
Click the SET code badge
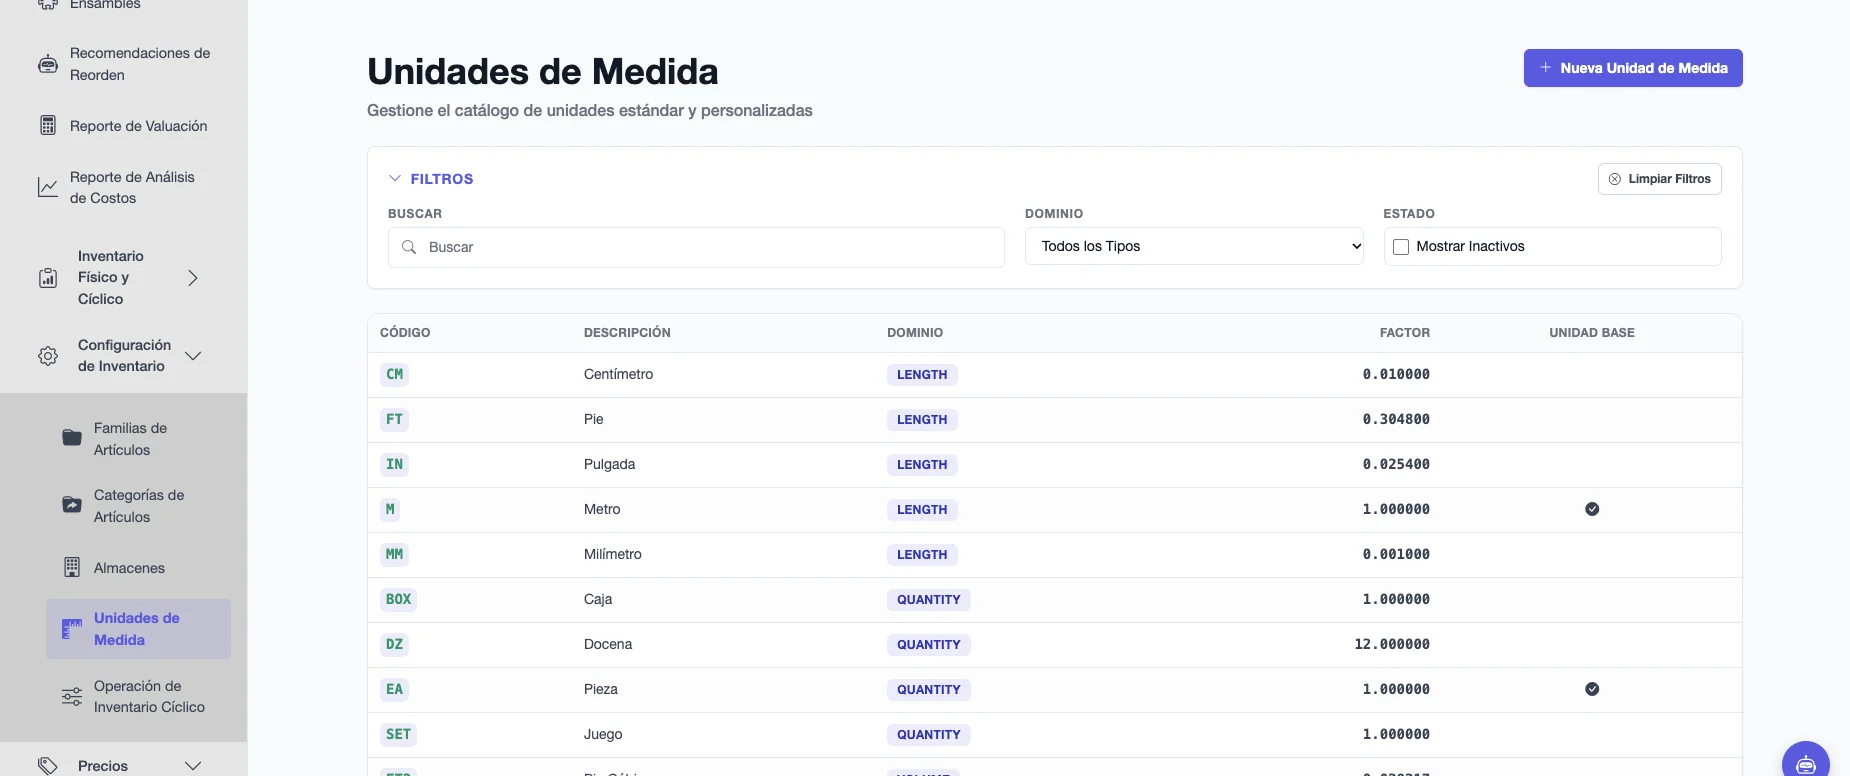[398, 734]
